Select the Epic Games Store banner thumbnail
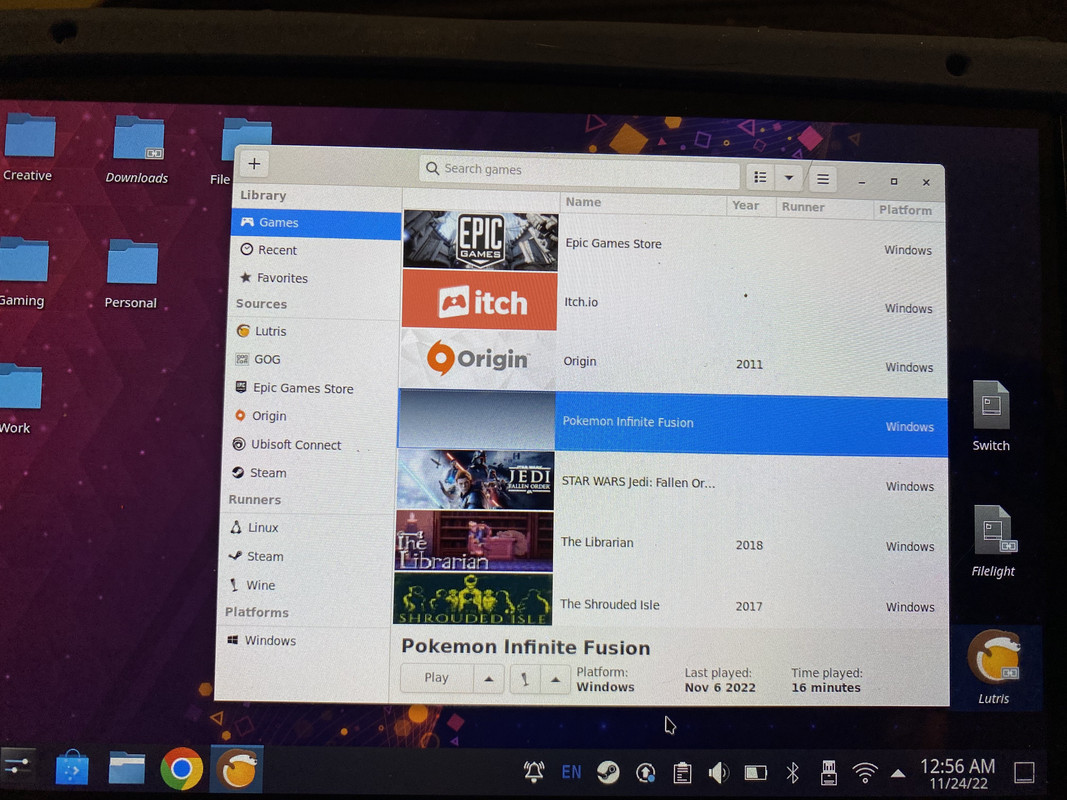The image size is (1067, 800). pyautogui.click(x=480, y=239)
